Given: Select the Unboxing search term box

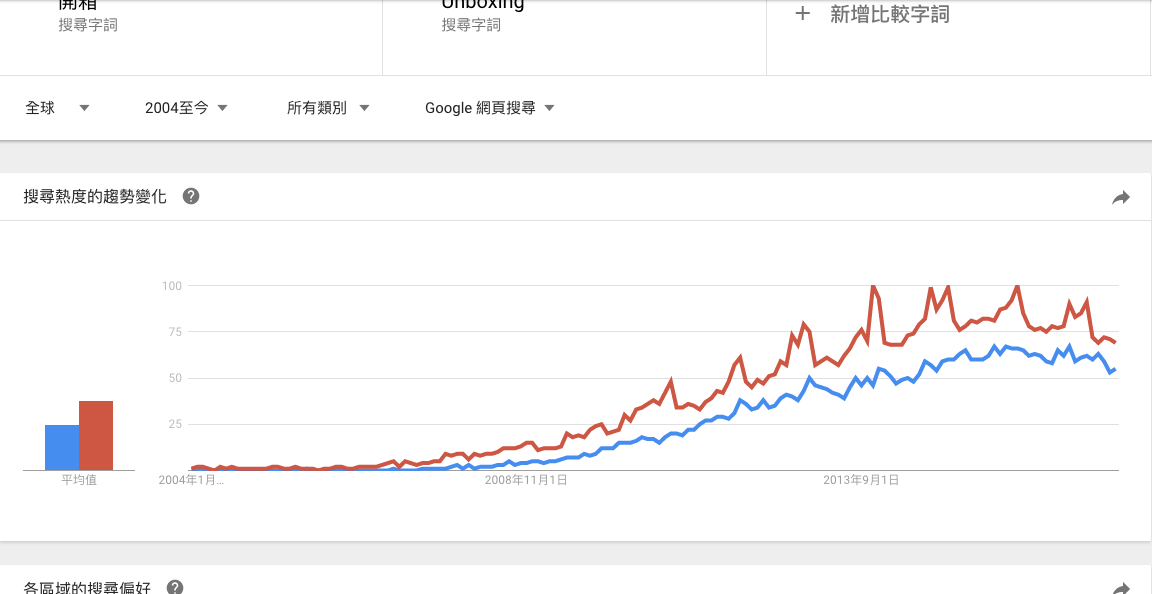Looking at the screenshot, I should click(x=575, y=37).
